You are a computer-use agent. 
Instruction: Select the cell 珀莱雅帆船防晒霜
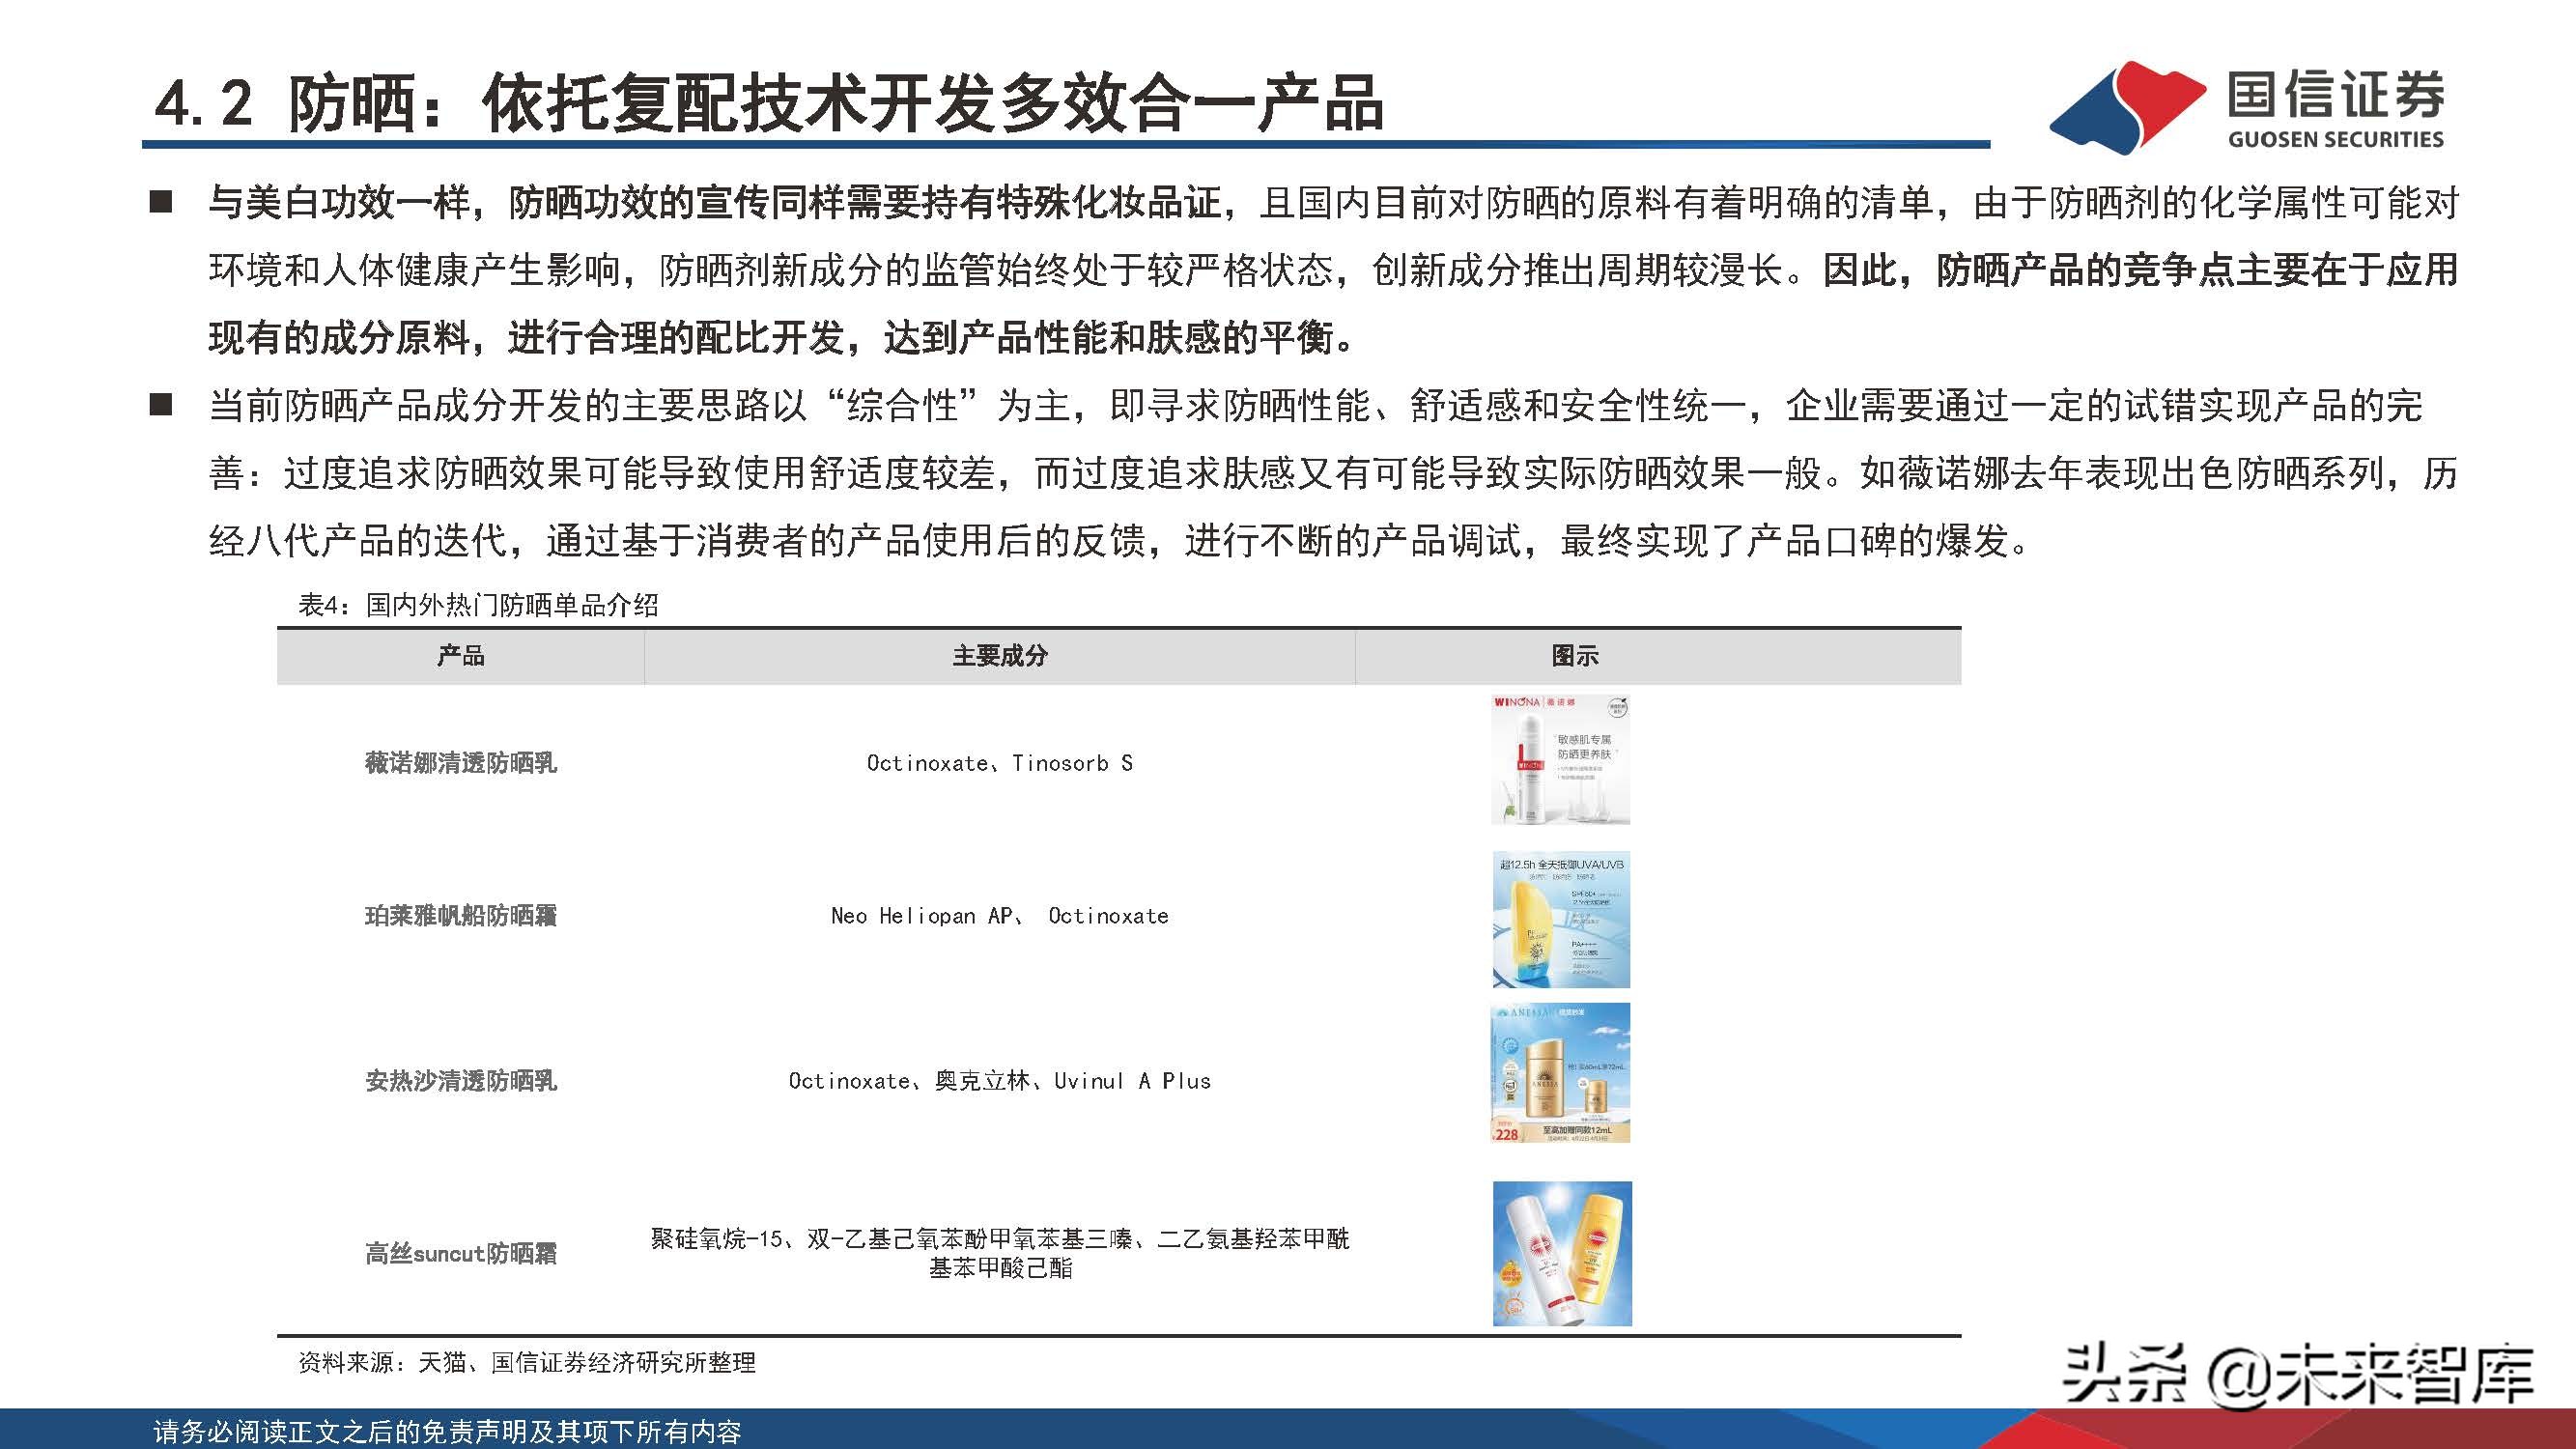pos(461,916)
